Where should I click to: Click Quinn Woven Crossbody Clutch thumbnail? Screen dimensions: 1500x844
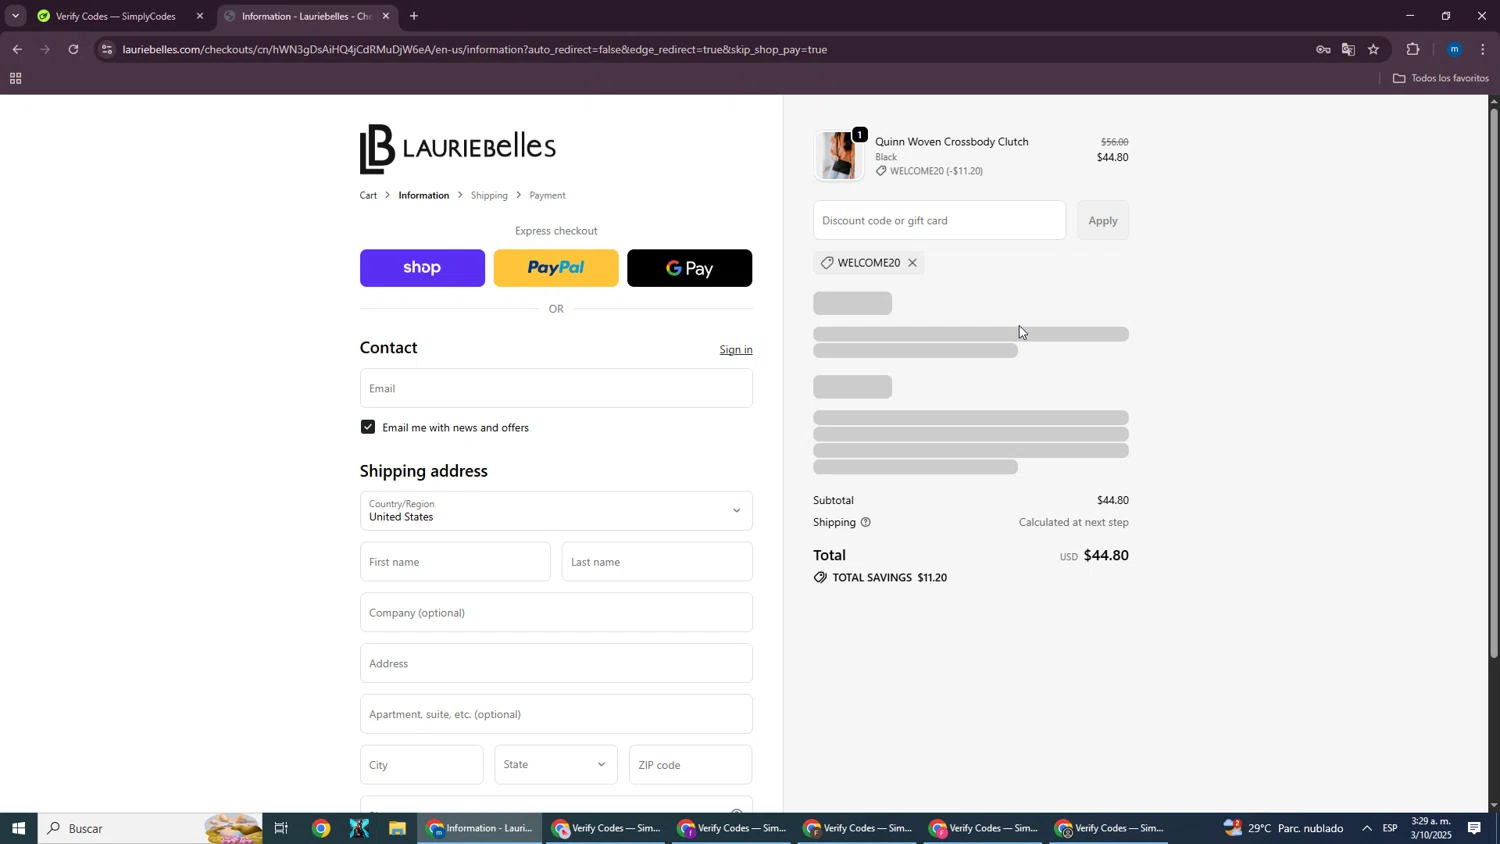point(838,156)
